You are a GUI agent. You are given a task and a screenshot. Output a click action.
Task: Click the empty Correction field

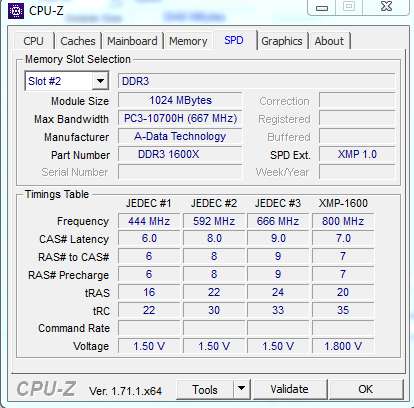(357, 100)
